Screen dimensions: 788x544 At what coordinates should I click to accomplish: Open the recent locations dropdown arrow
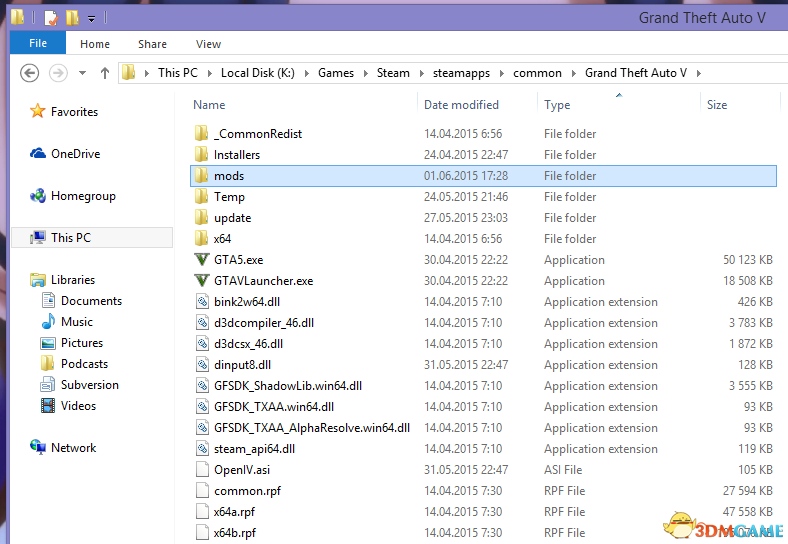pyautogui.click(x=82, y=73)
